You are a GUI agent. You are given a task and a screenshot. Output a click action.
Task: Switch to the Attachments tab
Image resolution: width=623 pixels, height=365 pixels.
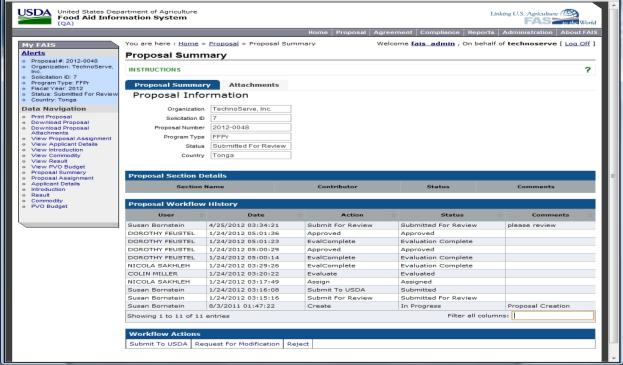254,85
